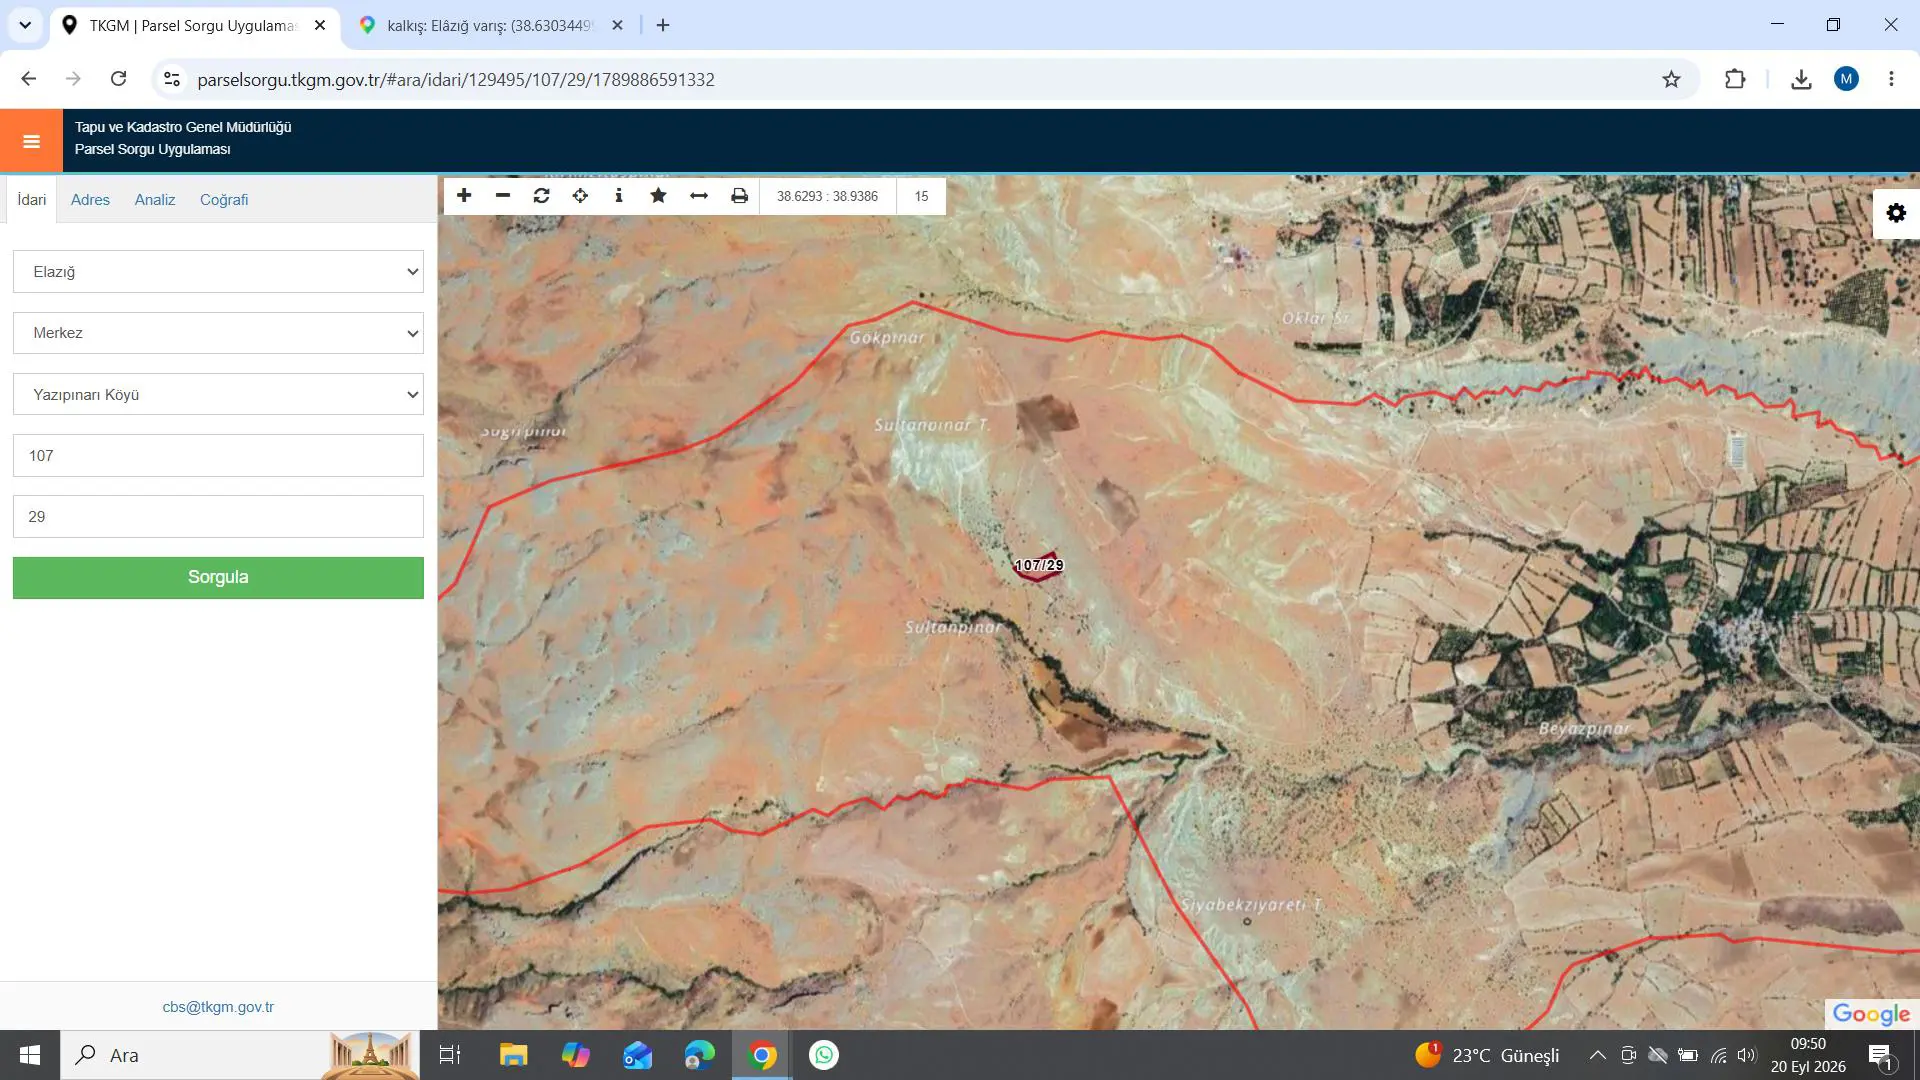Viewport: 1920px width, 1080px height.
Task: Expand the Merkez district dropdown
Action: [x=218, y=333]
